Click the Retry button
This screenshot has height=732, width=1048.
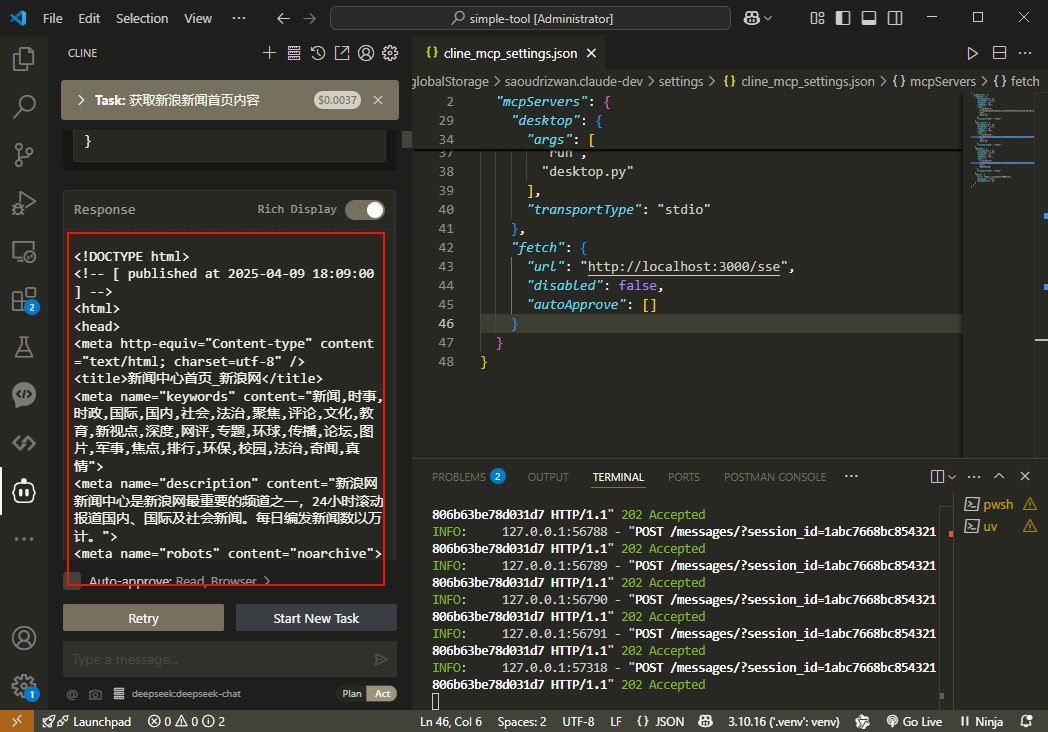(143, 618)
